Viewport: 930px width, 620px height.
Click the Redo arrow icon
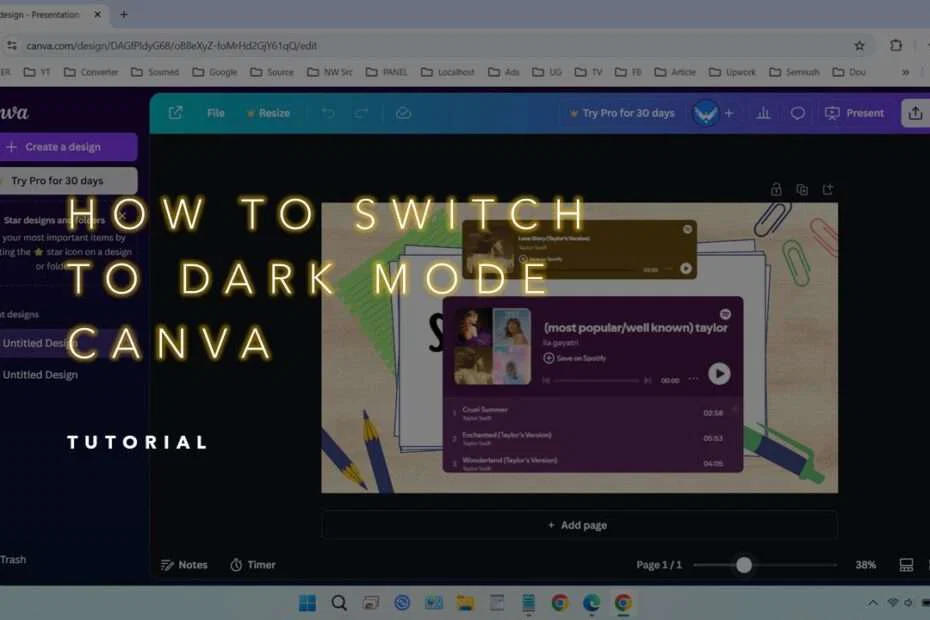point(362,113)
